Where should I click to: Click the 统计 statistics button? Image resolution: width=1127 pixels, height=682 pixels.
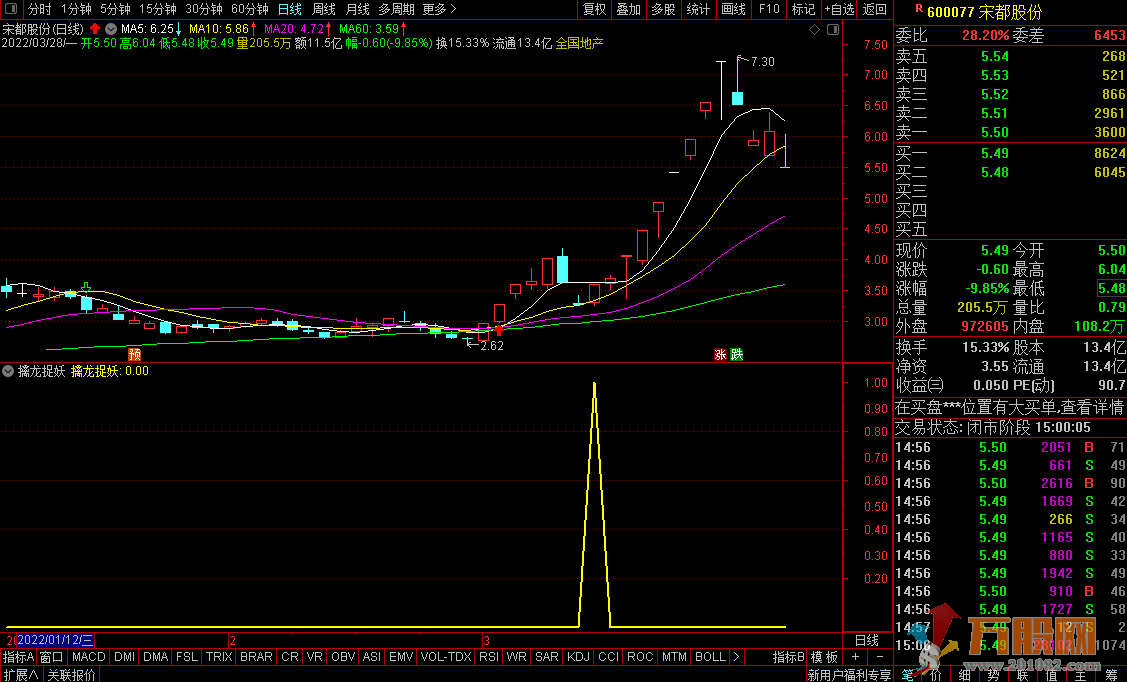698,9
